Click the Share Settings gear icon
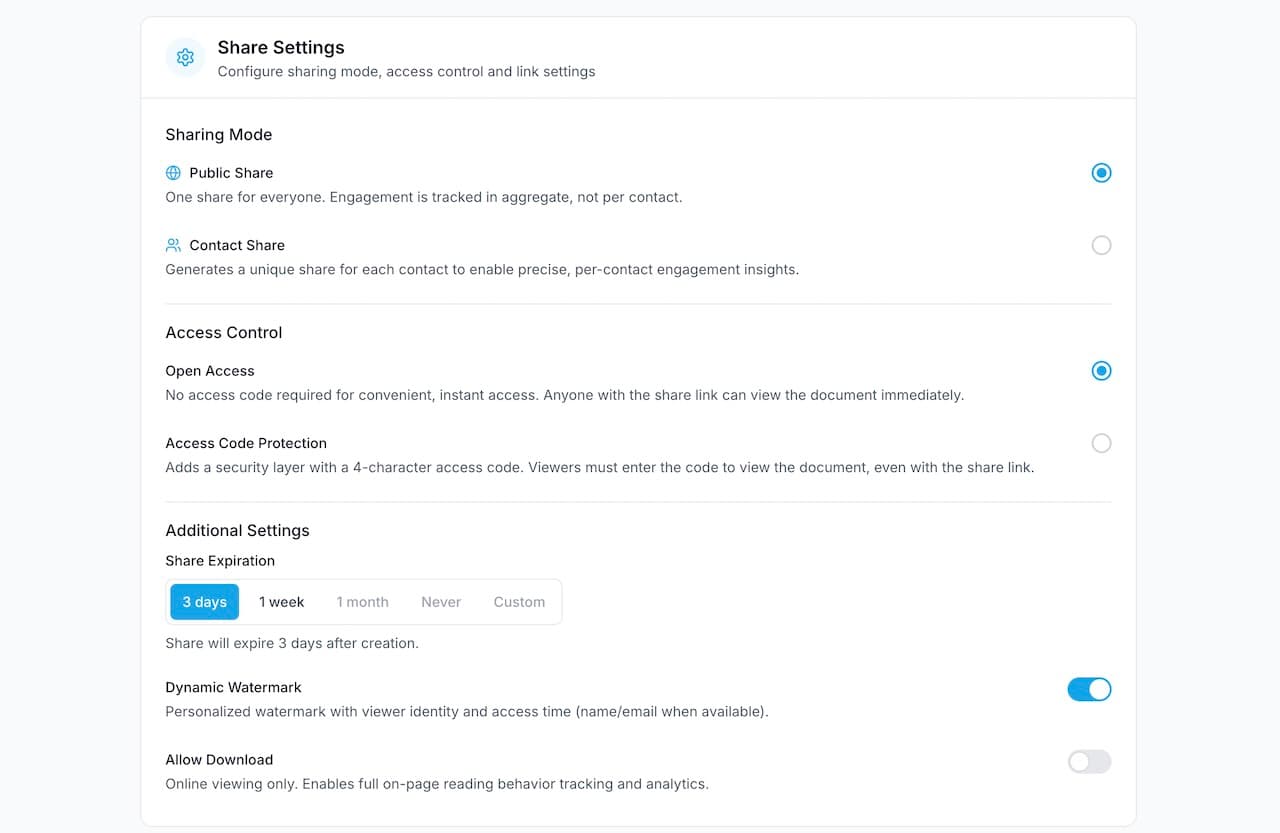Screen dimensions: 1280x833 185,57
